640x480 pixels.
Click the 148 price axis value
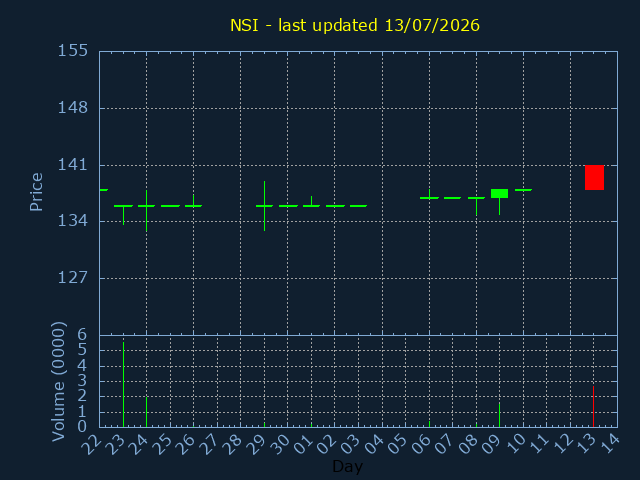[73, 108]
